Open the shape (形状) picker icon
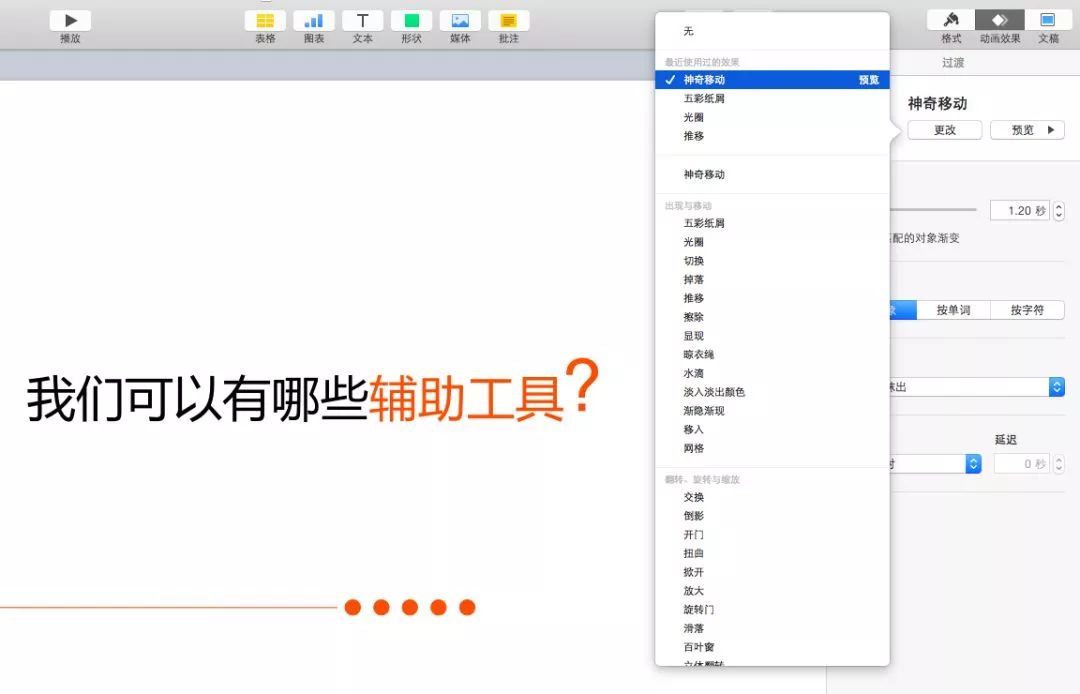 coord(411,20)
